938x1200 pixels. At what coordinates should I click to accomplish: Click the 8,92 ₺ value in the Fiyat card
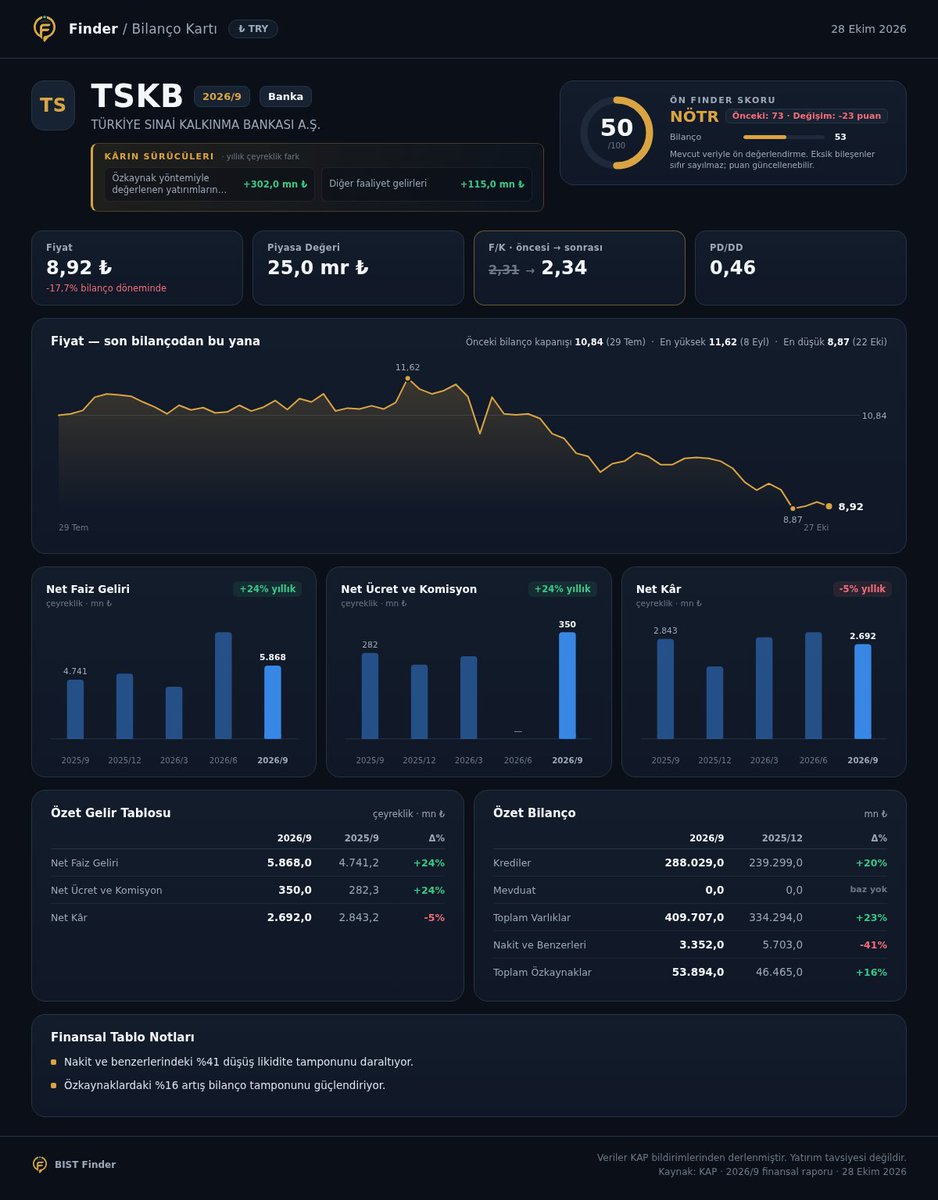tap(79, 268)
